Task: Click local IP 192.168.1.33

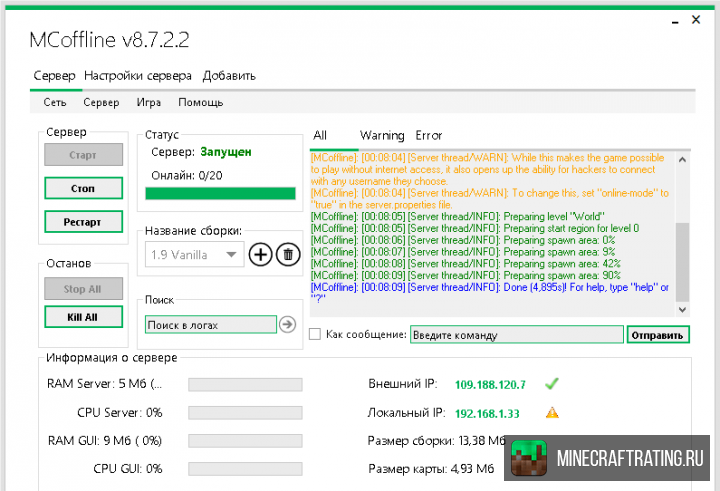Action: click(487, 413)
